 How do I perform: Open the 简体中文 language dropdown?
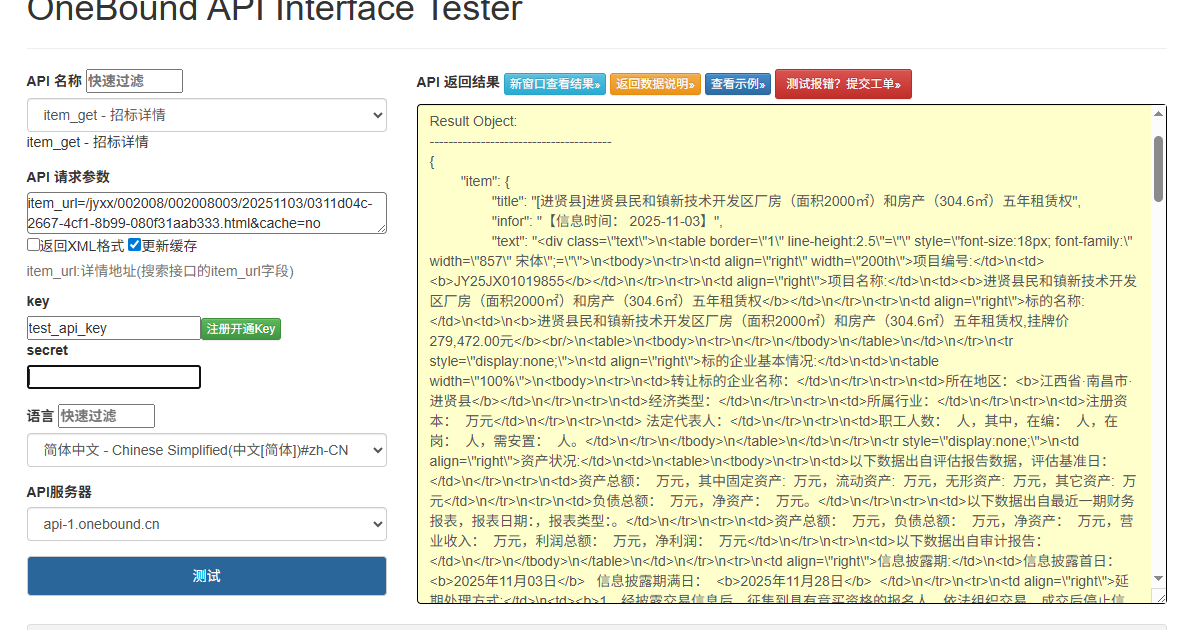pyautogui.click(x=207, y=450)
